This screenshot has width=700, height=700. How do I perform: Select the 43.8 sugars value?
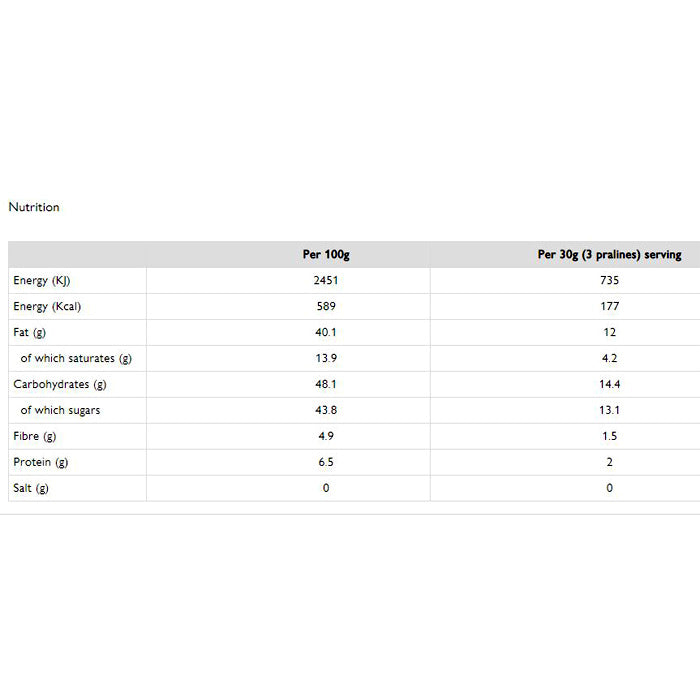(326, 411)
